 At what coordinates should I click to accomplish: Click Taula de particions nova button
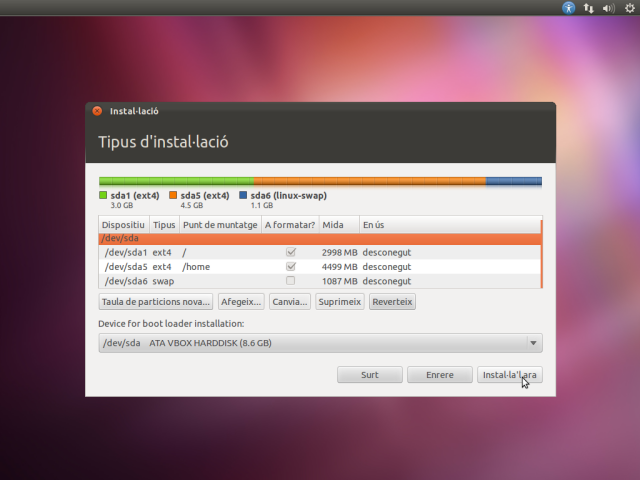[156, 302]
